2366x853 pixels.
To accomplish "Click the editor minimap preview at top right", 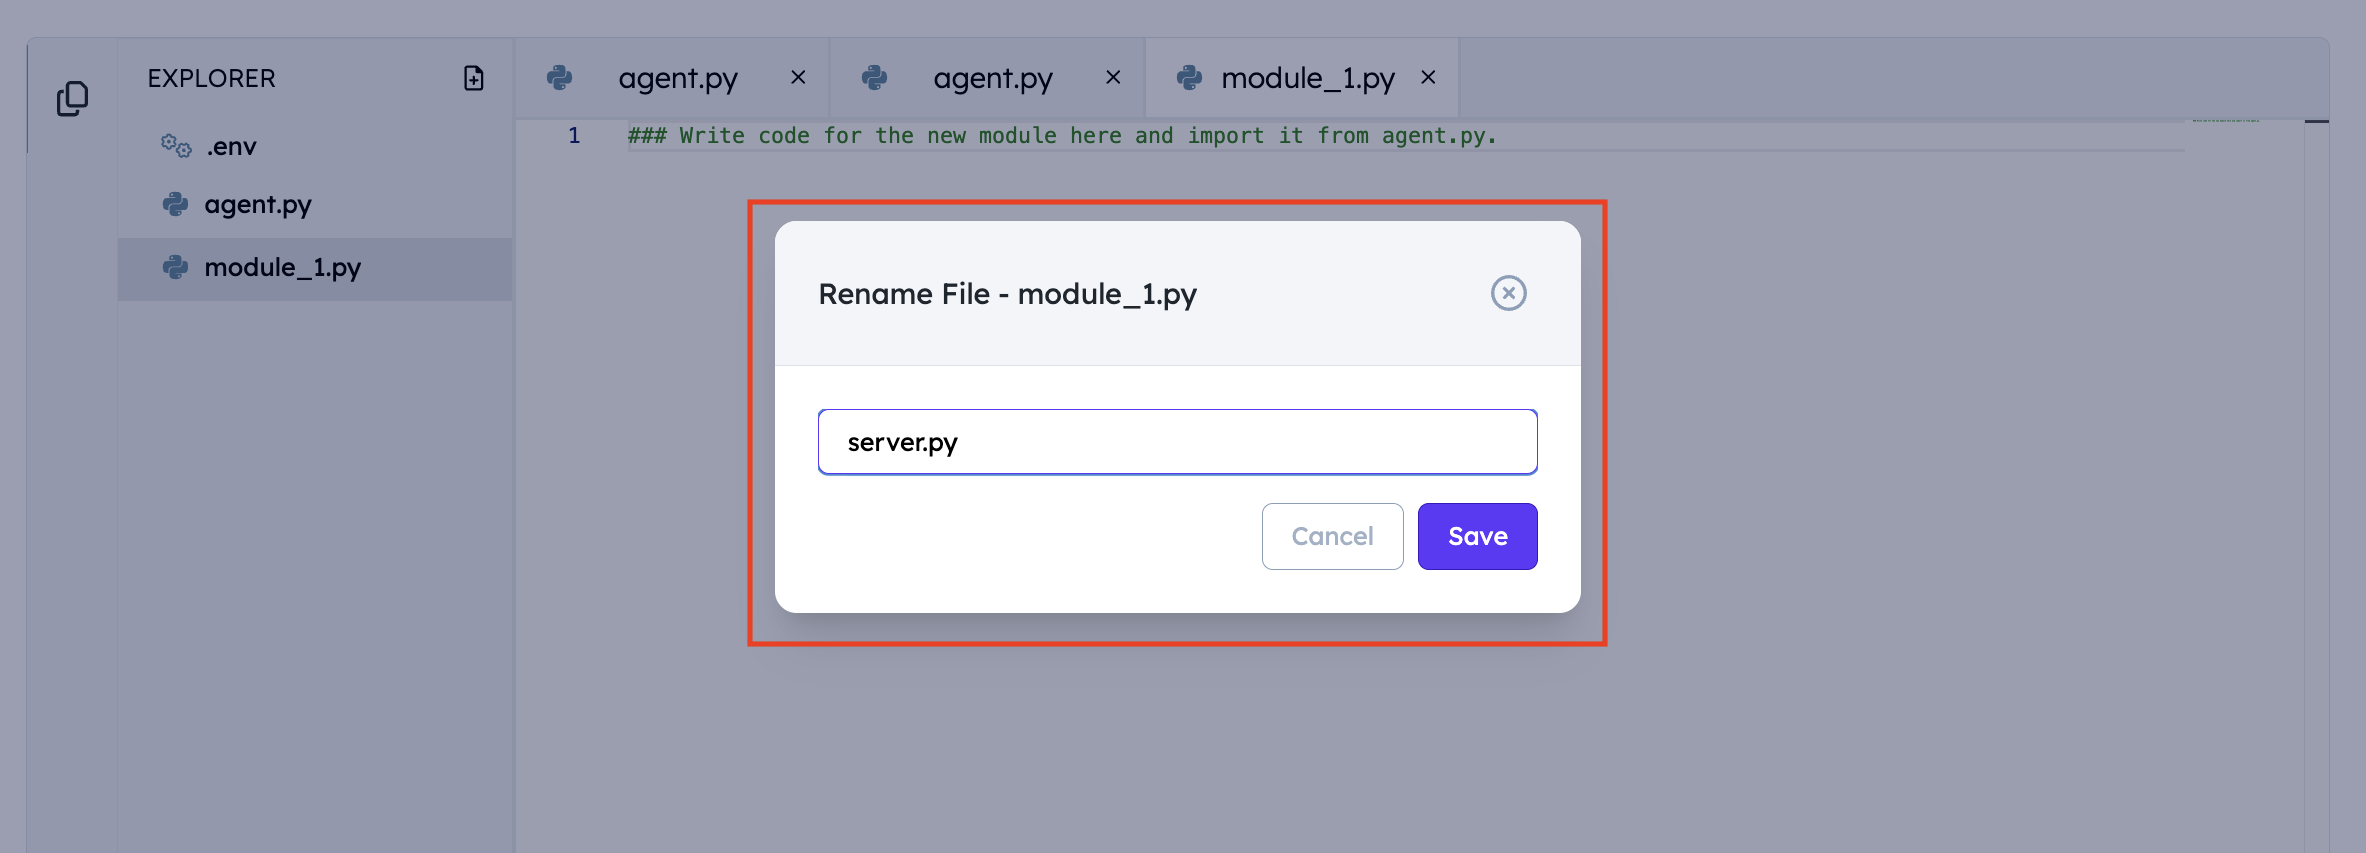I will pos(2225,121).
